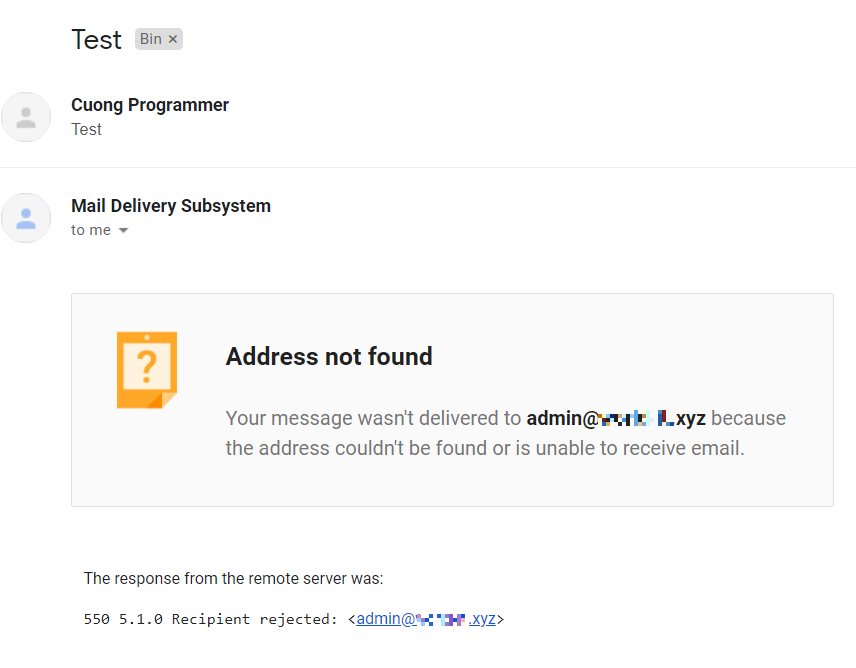Click Cuong Programmer's avatar icon
The height and width of the screenshot is (668, 856).
tap(26, 117)
